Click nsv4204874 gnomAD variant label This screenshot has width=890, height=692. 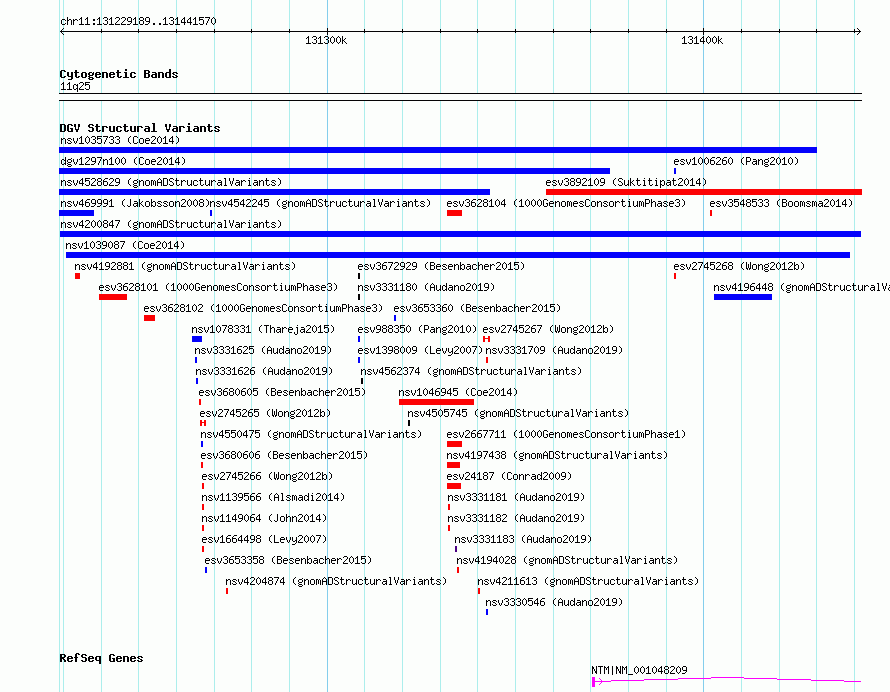pyautogui.click(x=336, y=581)
